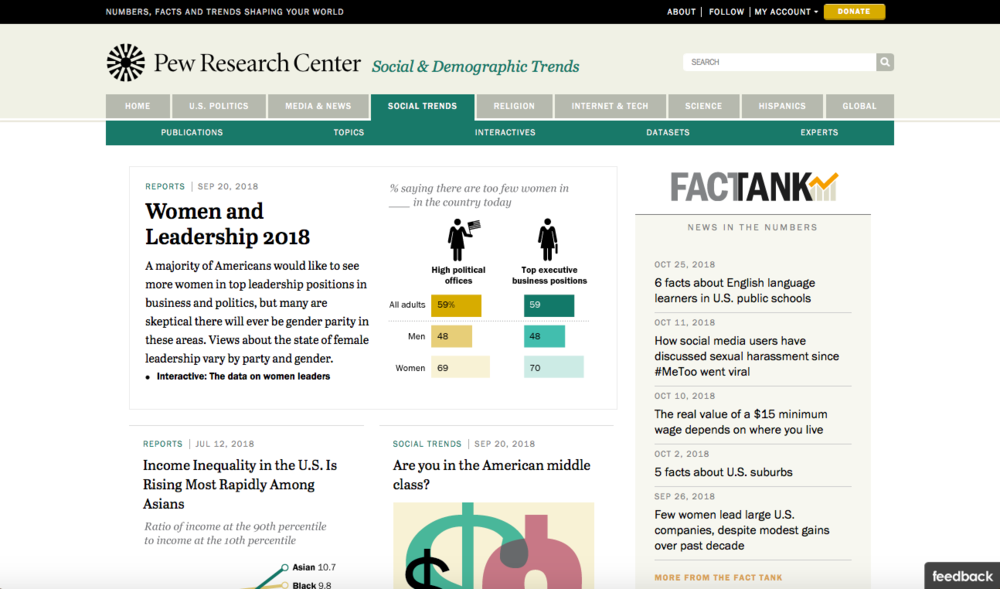The height and width of the screenshot is (589, 1000).
Task: Click the Donate button
Action: tap(854, 11)
